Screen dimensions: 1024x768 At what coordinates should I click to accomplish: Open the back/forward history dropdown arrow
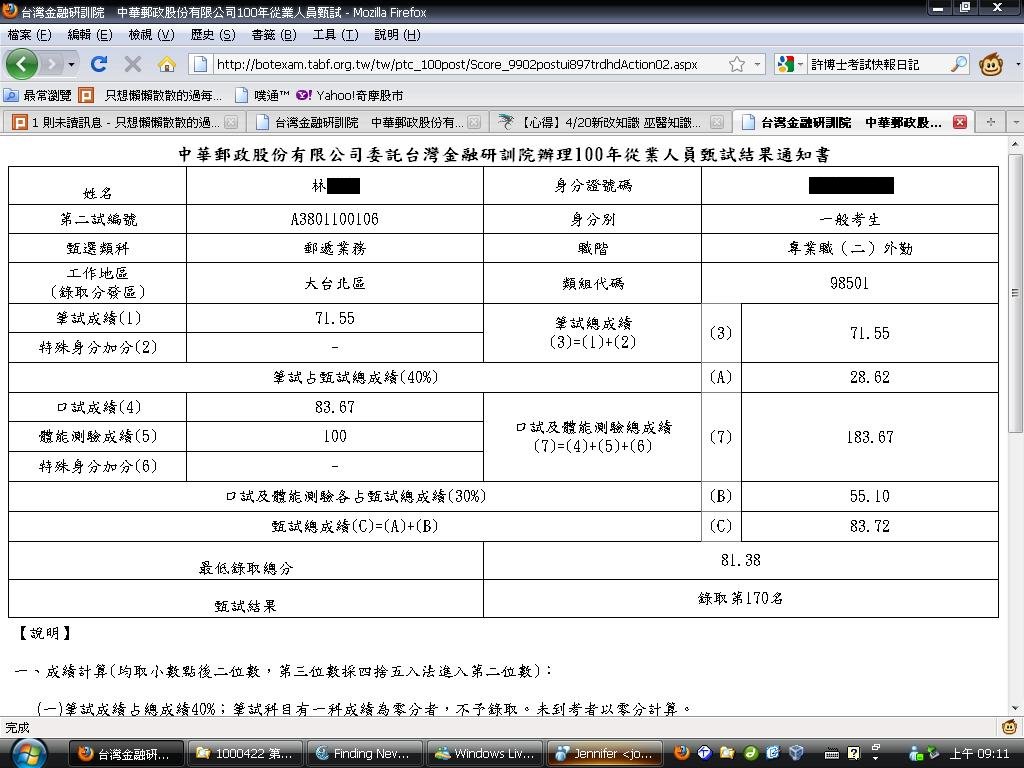[71, 64]
